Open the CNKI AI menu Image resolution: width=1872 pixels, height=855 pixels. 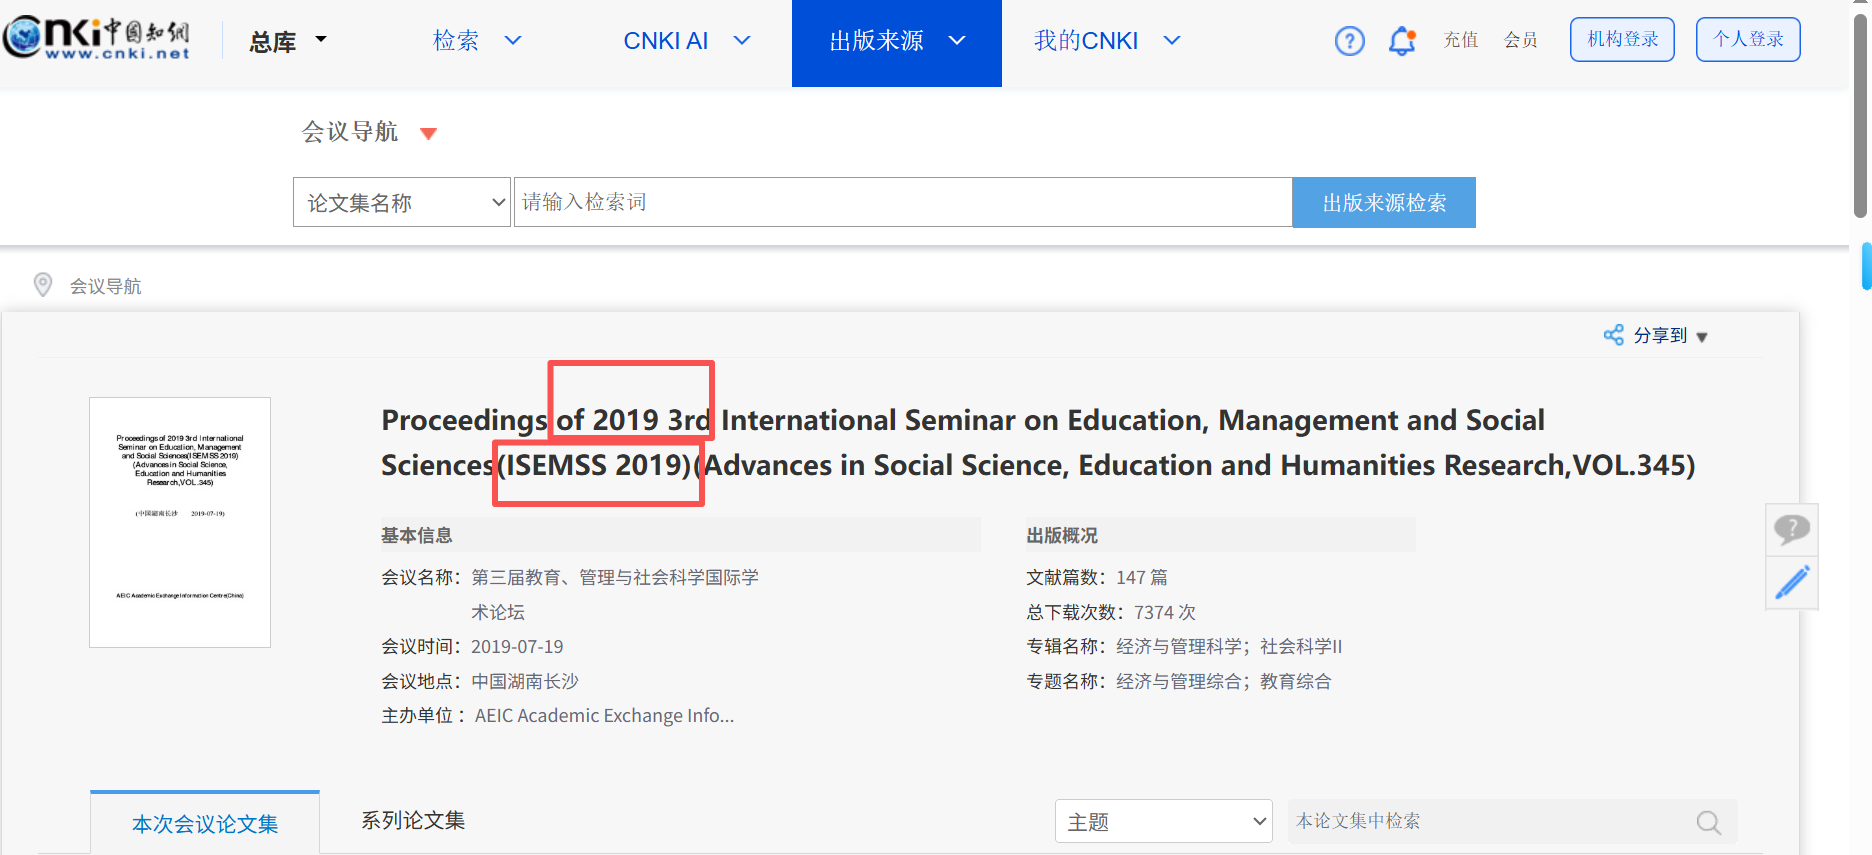pyautogui.click(x=686, y=41)
